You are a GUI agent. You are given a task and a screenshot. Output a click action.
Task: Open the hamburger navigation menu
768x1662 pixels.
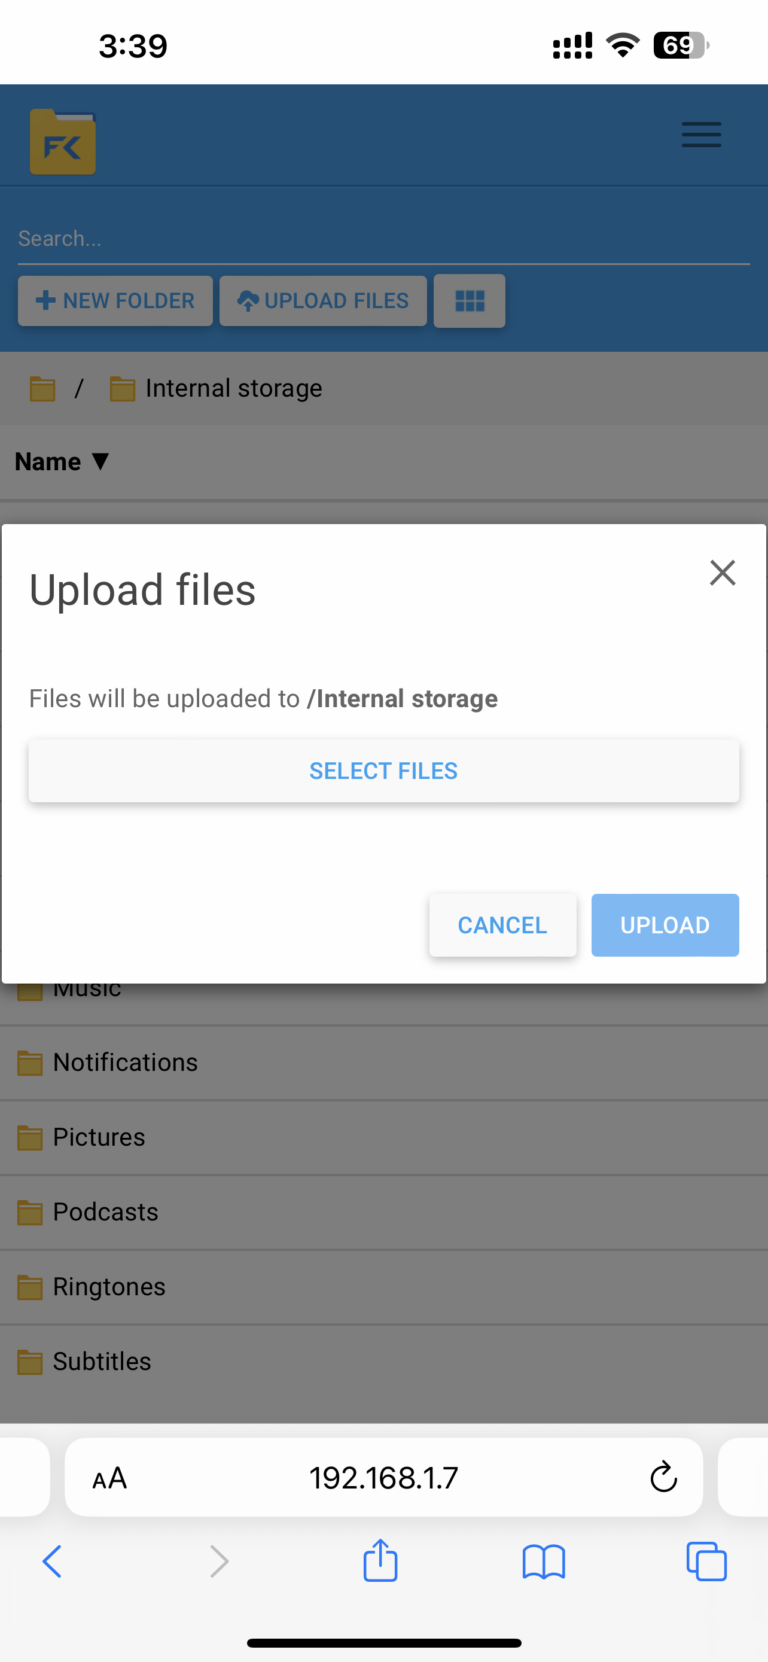(701, 135)
